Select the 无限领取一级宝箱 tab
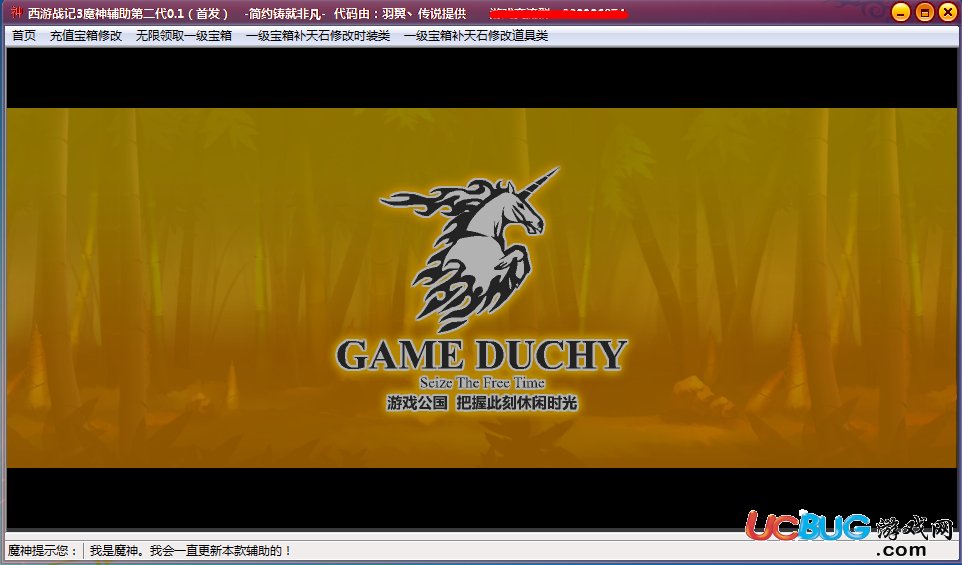The image size is (962, 565). pyautogui.click(x=183, y=36)
